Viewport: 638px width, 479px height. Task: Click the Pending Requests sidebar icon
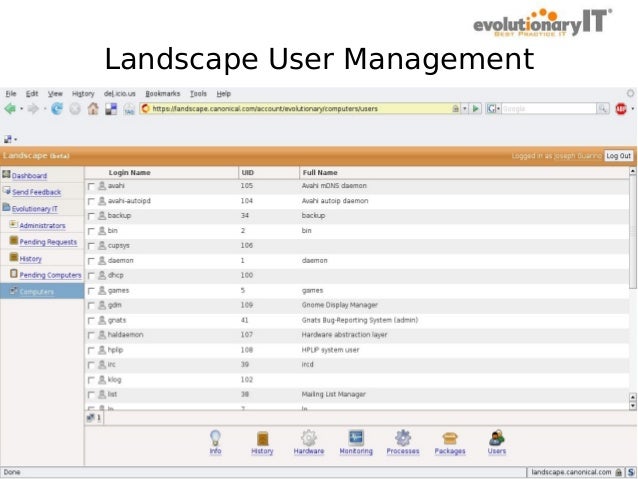pyautogui.click(x=13, y=241)
